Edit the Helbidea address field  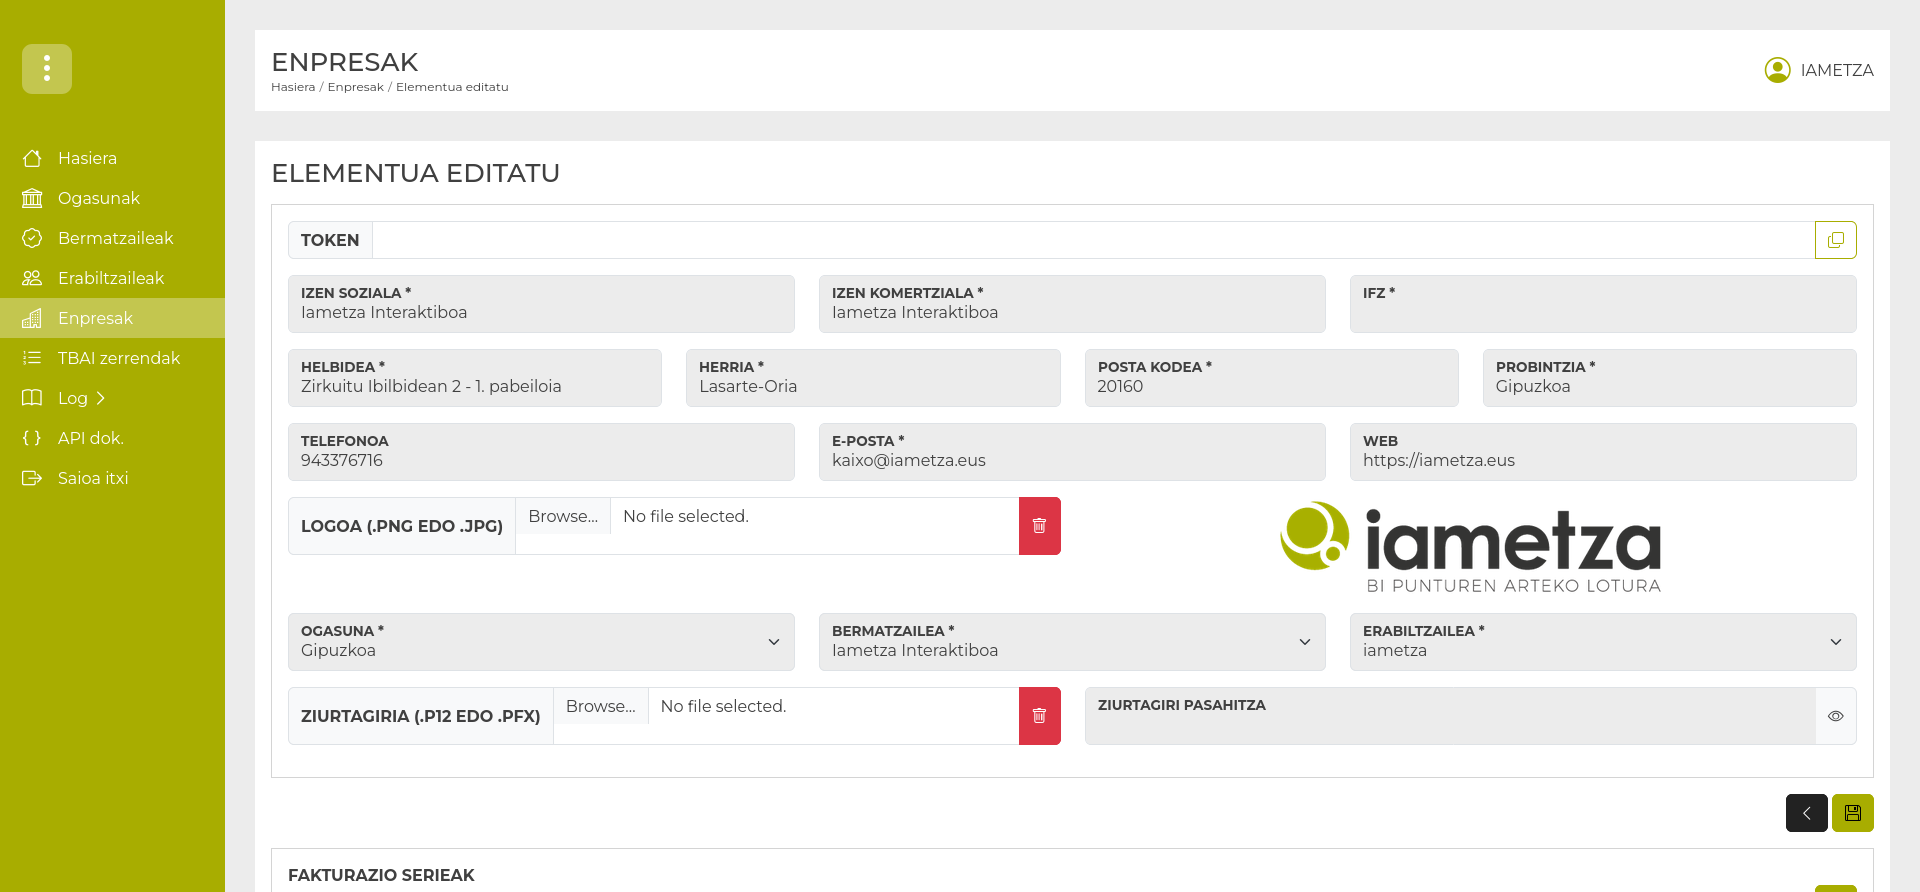[475, 378]
